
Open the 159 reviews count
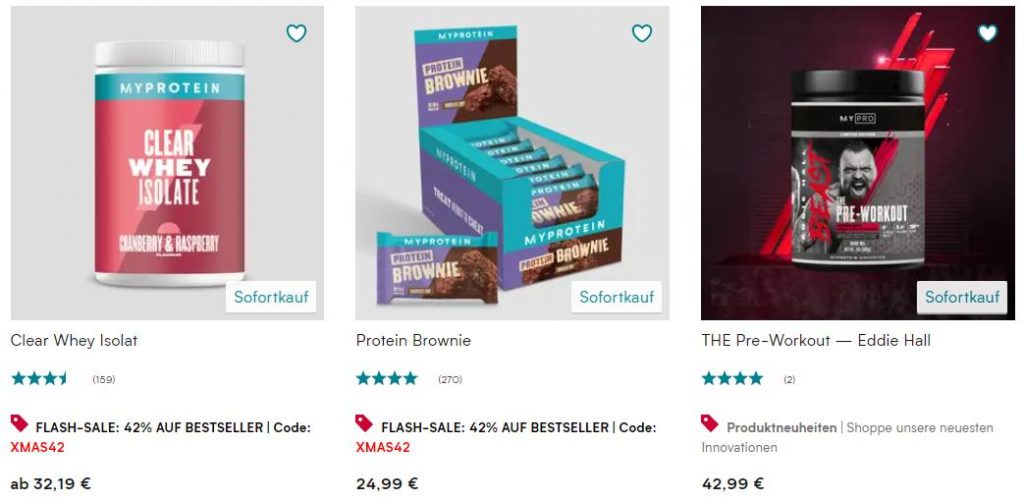[104, 379]
